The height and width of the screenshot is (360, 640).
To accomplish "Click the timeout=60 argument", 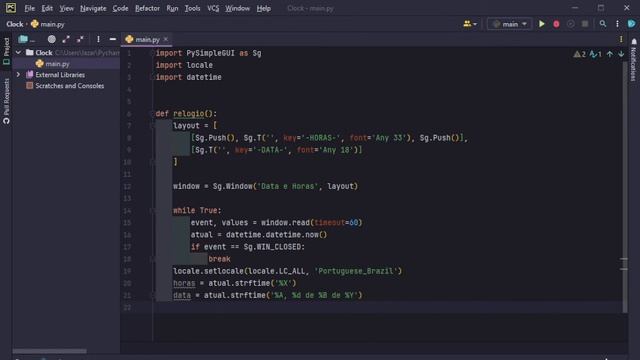I will pos(336,222).
